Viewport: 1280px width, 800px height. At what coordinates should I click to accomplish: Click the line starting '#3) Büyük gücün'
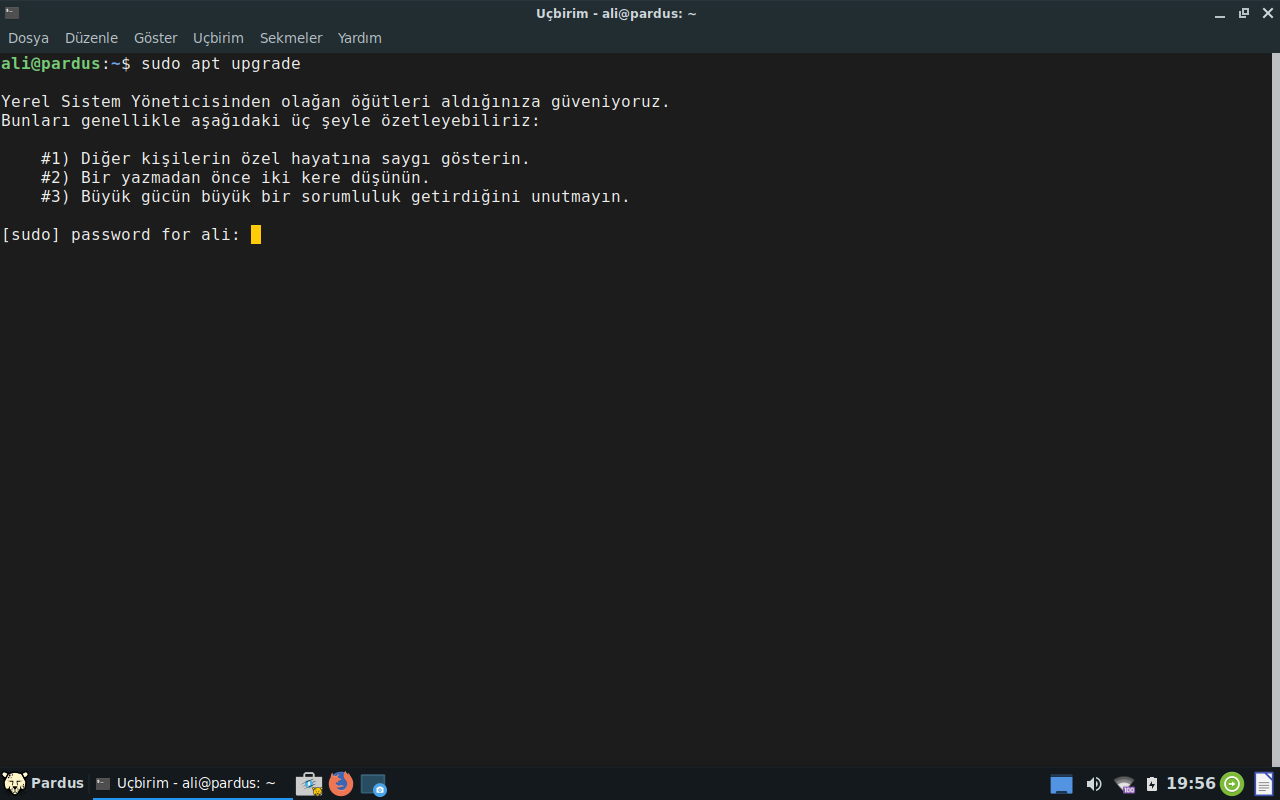click(336, 197)
